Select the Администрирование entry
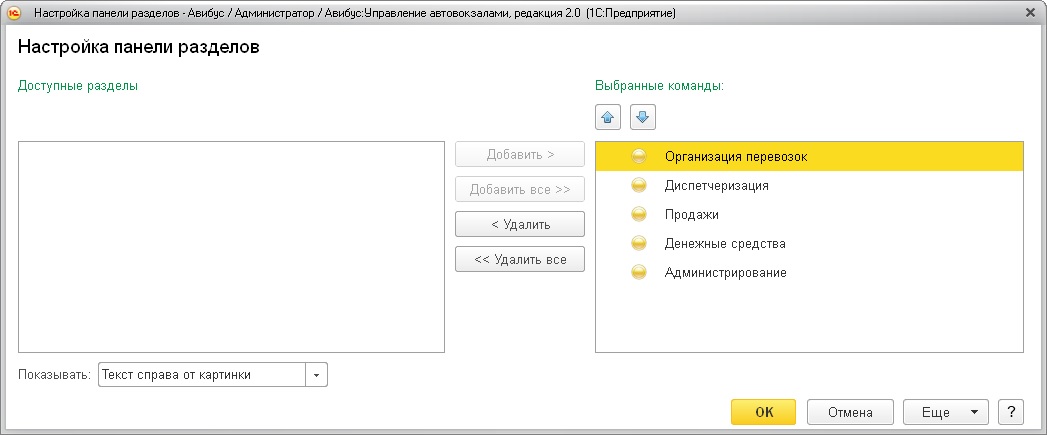This screenshot has height=435, width=1047. (x=725, y=272)
